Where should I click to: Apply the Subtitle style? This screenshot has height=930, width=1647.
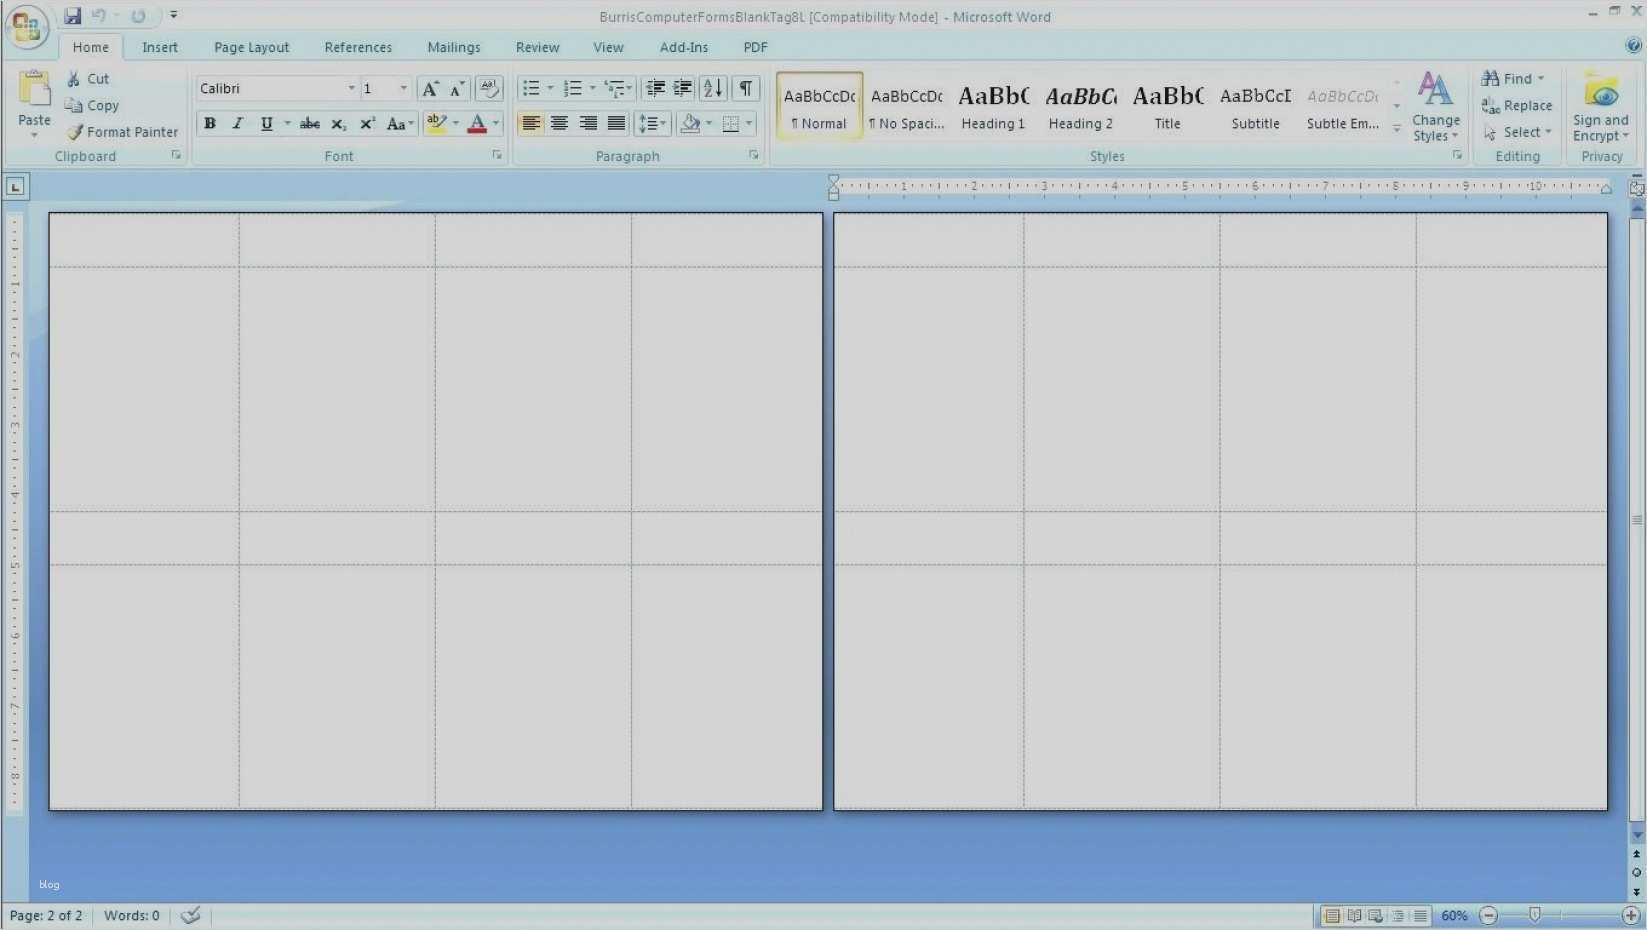1255,105
